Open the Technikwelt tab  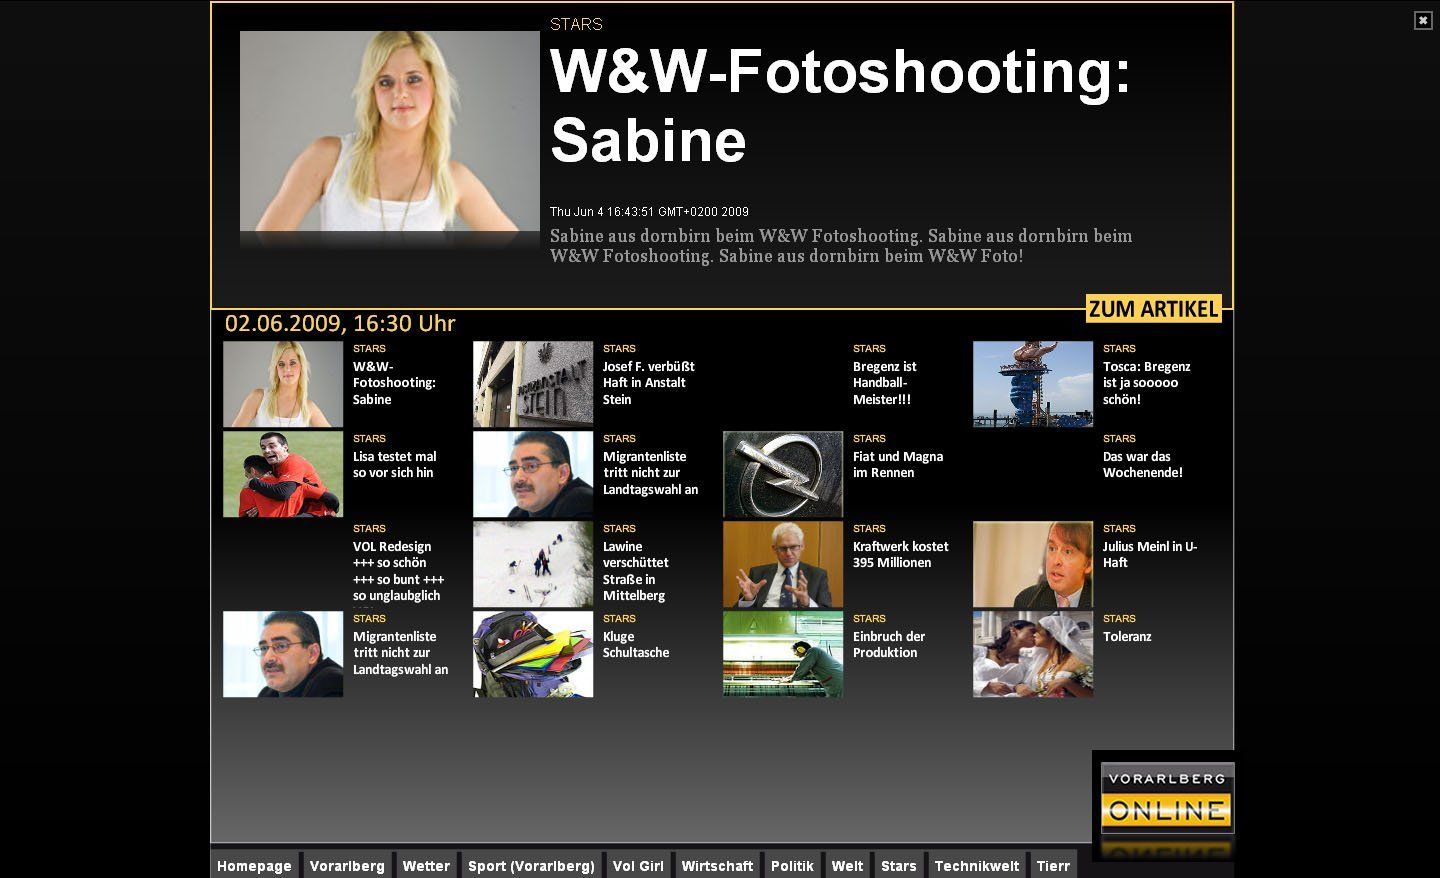976,866
